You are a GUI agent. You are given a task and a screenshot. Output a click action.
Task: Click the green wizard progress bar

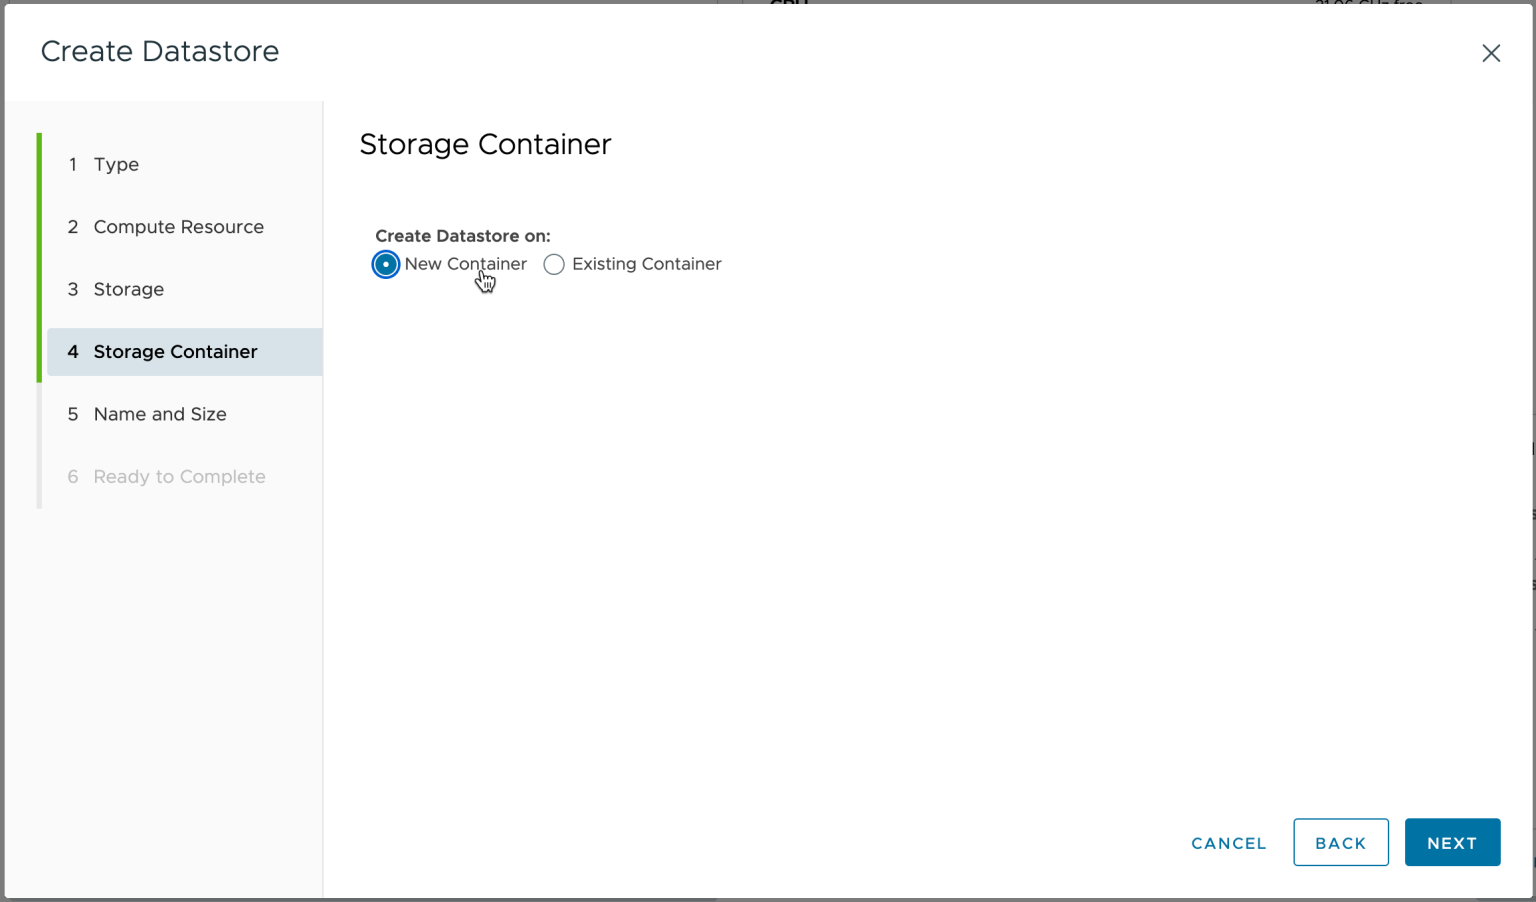pos(39,257)
